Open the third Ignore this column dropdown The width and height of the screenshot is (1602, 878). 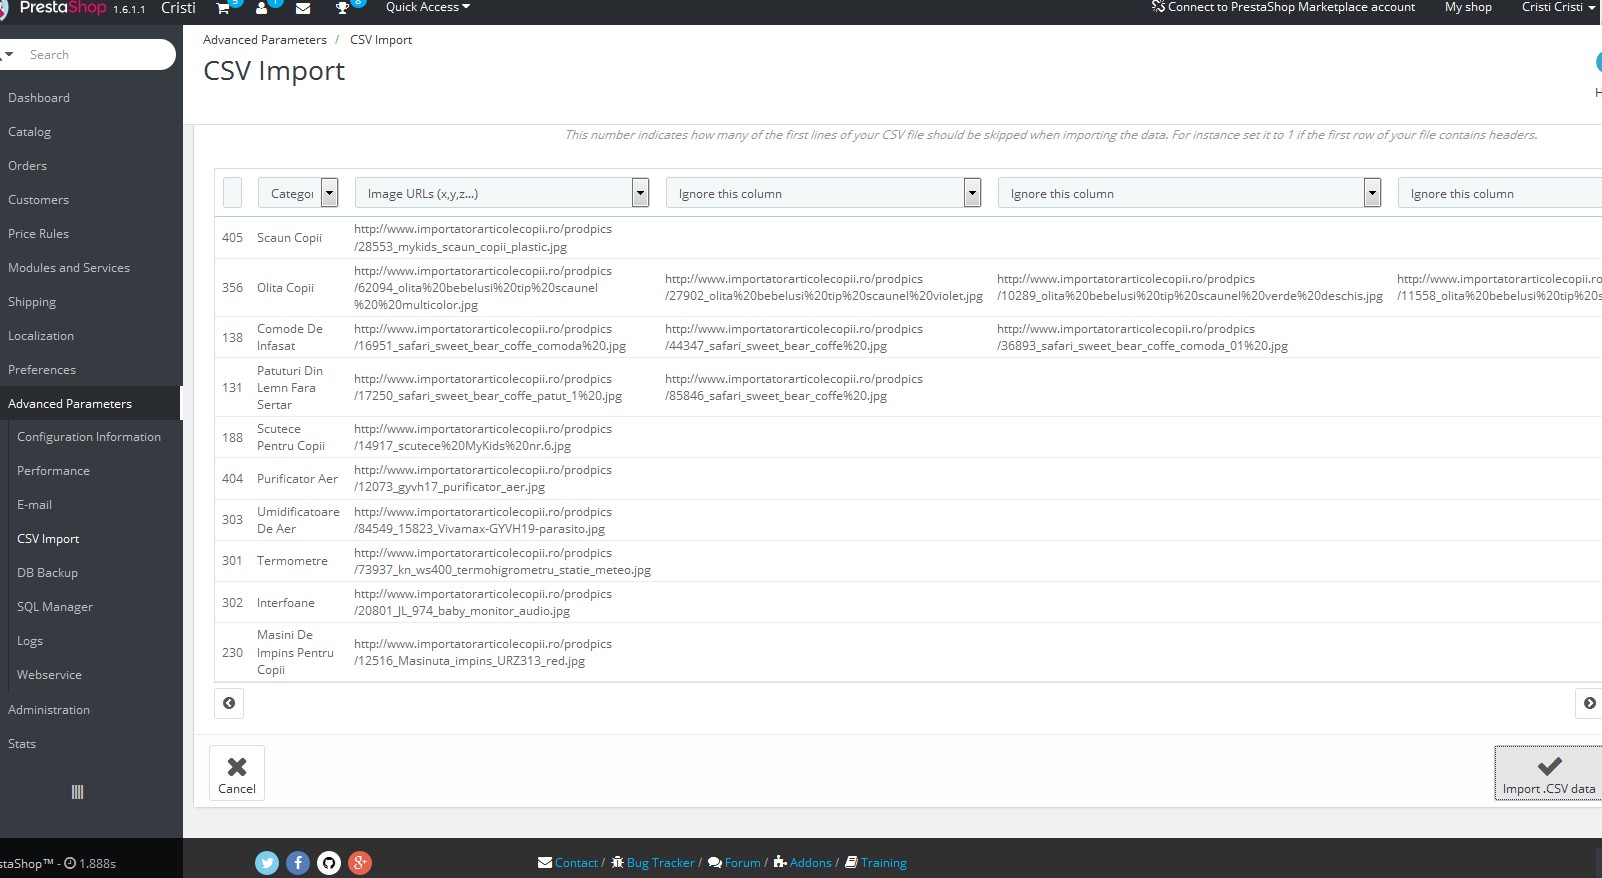tap(1500, 193)
